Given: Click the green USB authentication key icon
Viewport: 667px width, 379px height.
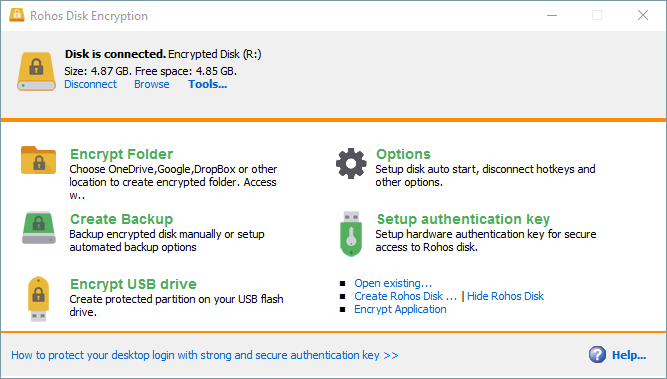Looking at the screenshot, I should (351, 234).
